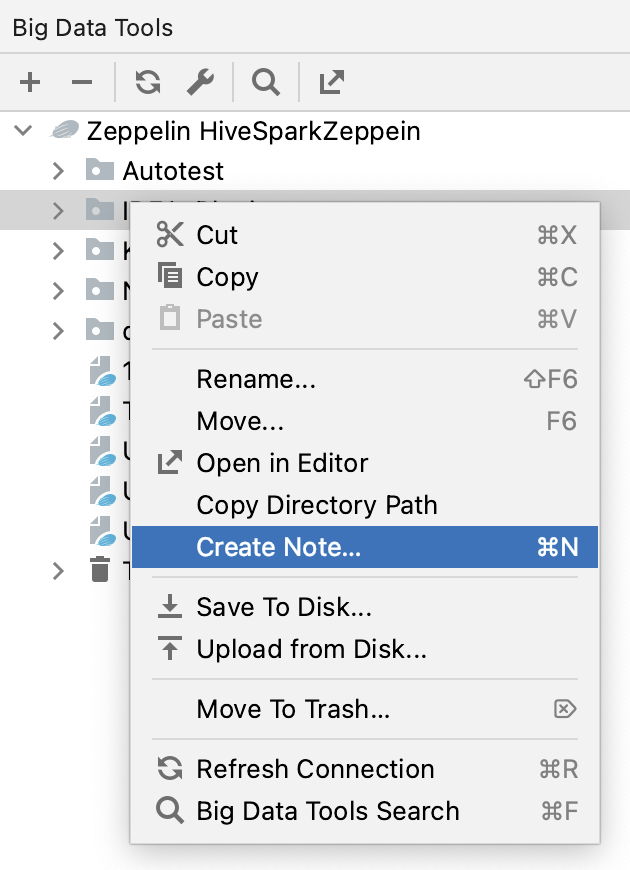Open connection settings wrench icon
This screenshot has width=630, height=870.
[200, 82]
